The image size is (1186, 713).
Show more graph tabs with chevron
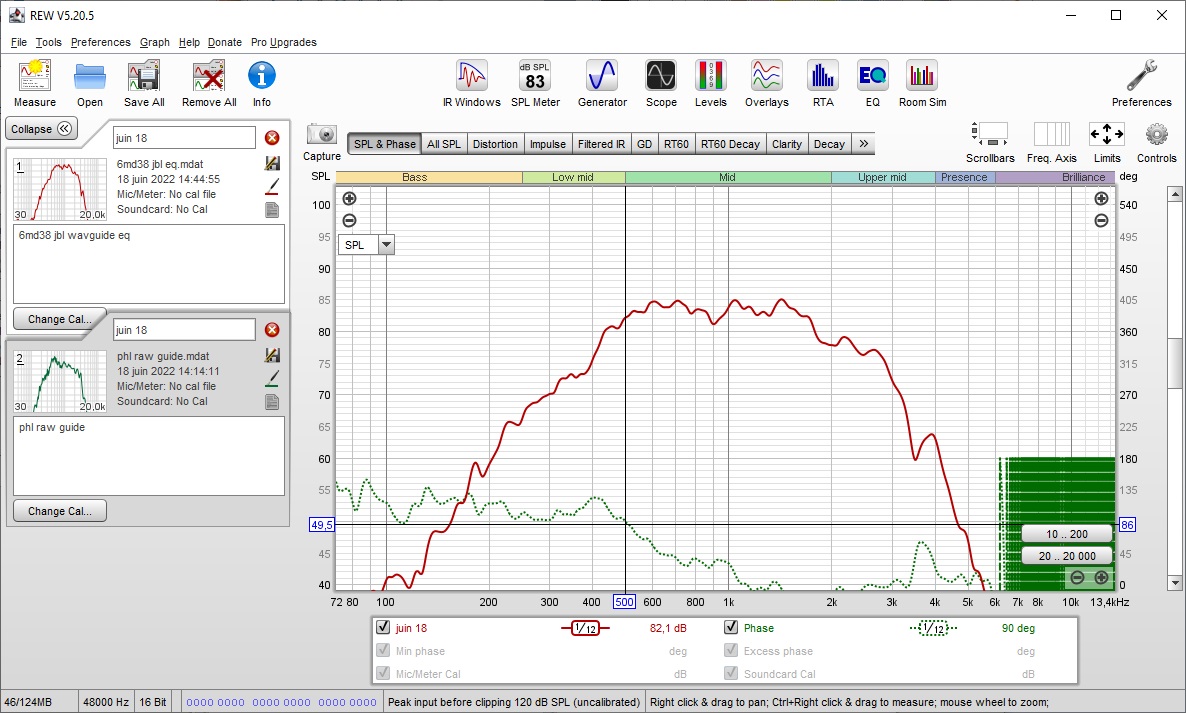(x=863, y=144)
